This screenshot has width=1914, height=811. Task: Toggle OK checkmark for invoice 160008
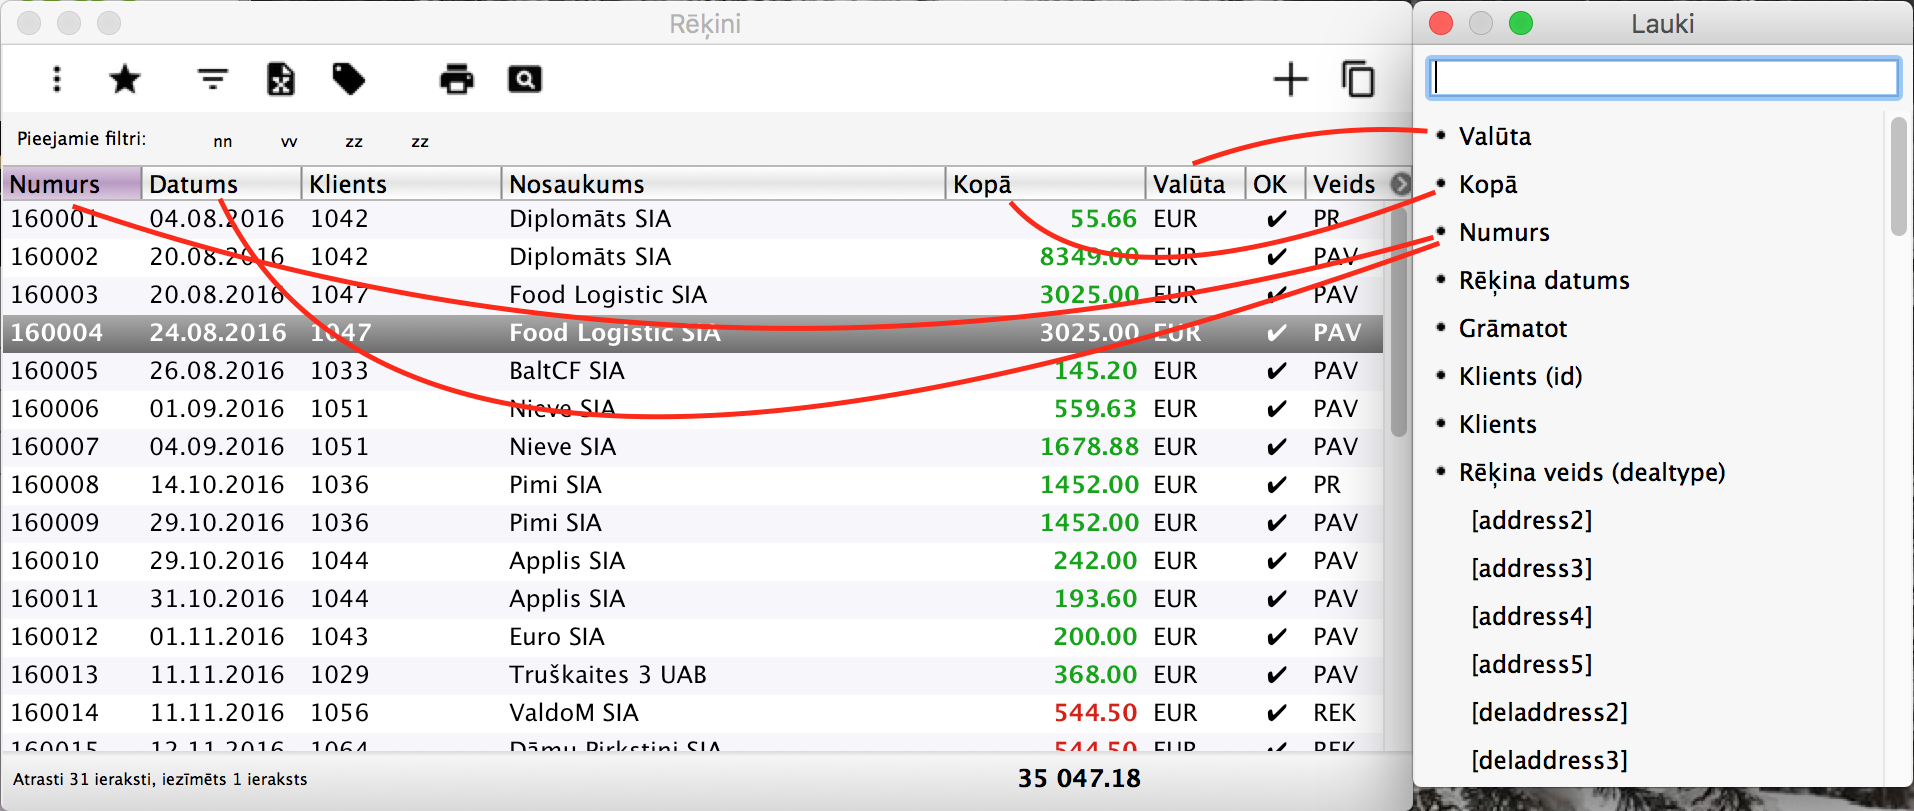coord(1276,485)
